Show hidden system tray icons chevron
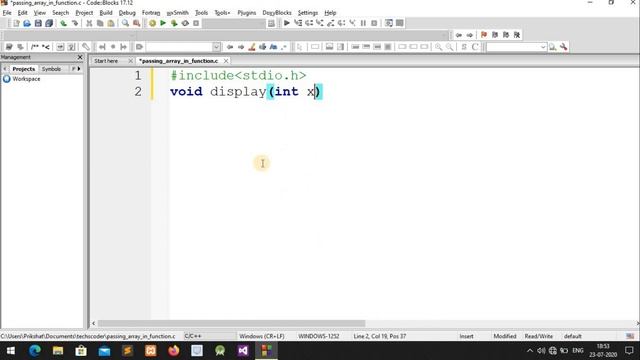This screenshot has width=640, height=360. 530,351
